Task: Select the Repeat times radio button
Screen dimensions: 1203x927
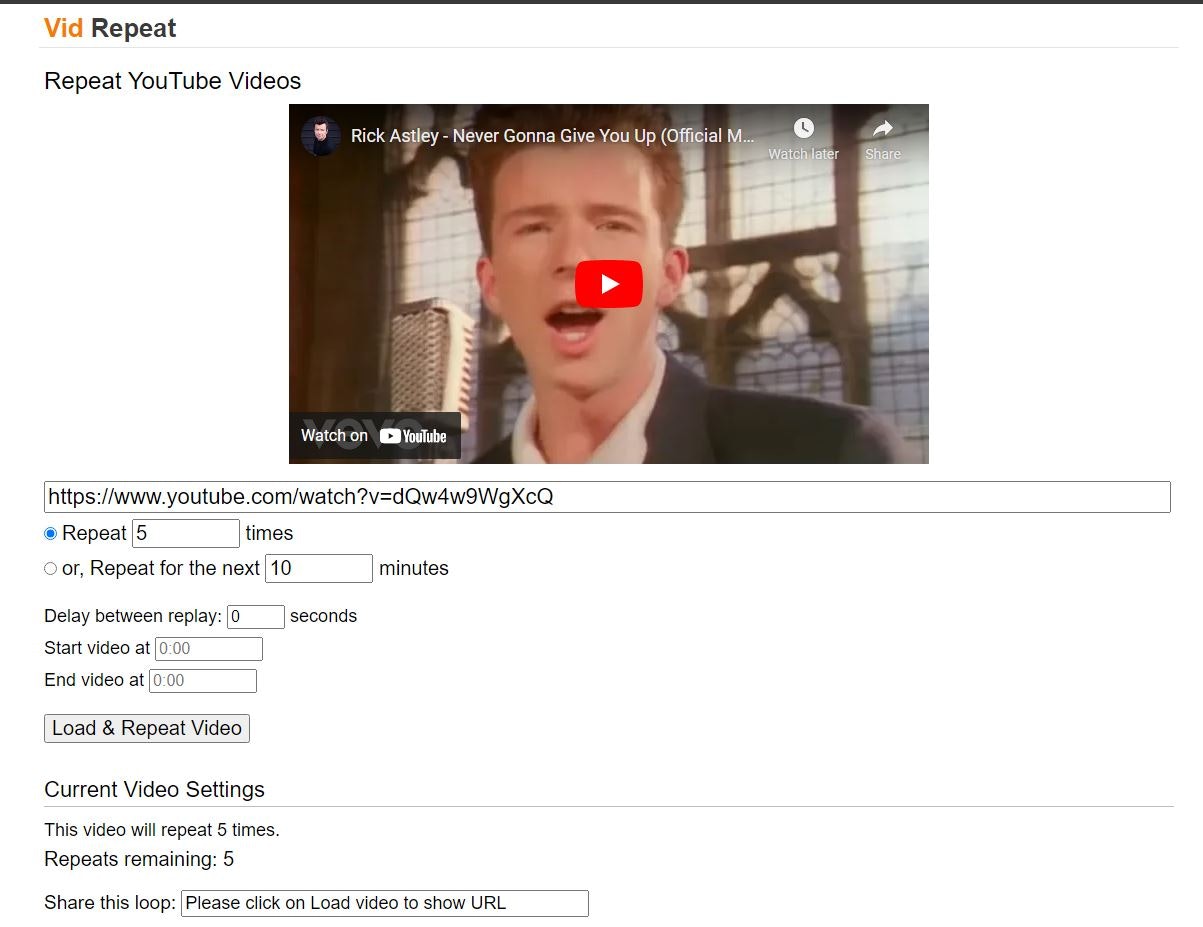Action: [x=51, y=533]
